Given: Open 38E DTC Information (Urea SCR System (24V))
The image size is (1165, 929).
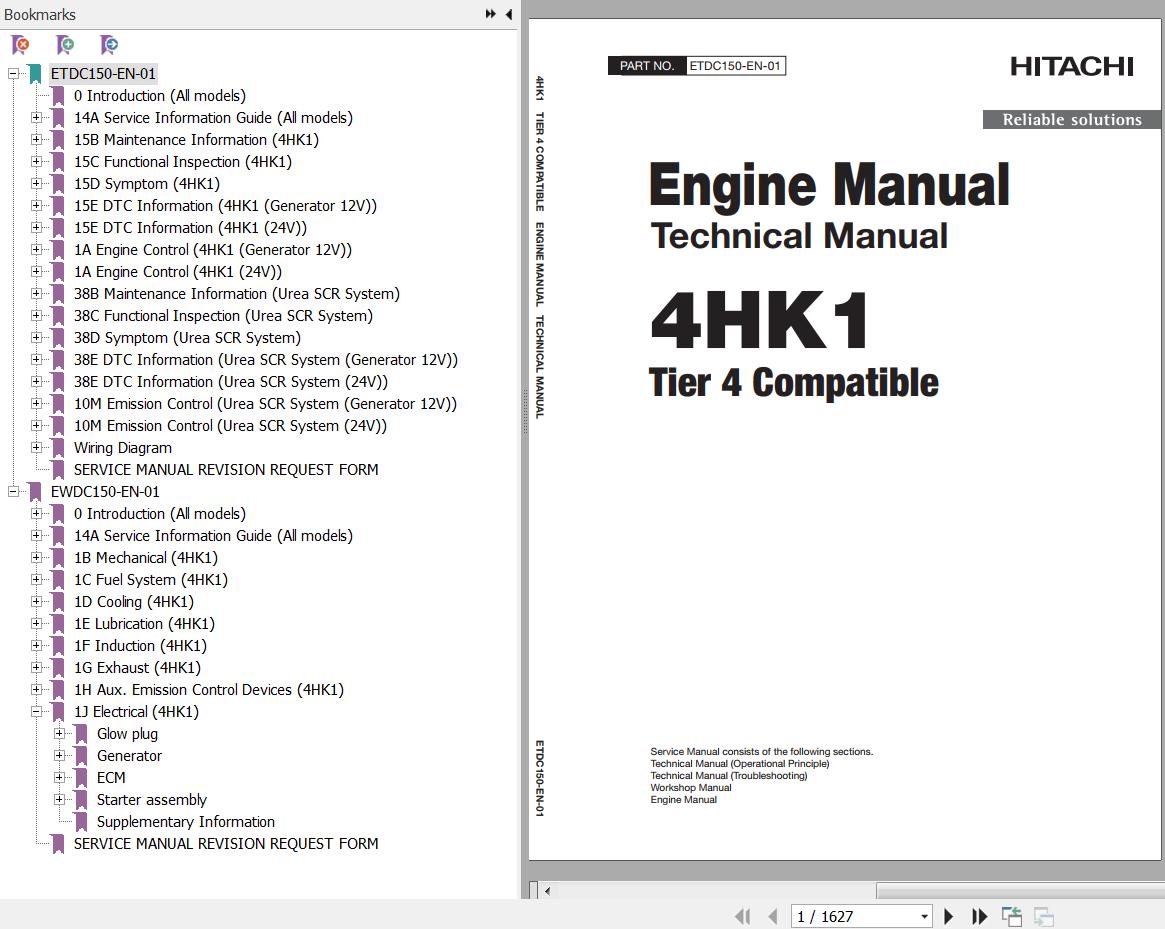Looking at the screenshot, I should (230, 381).
